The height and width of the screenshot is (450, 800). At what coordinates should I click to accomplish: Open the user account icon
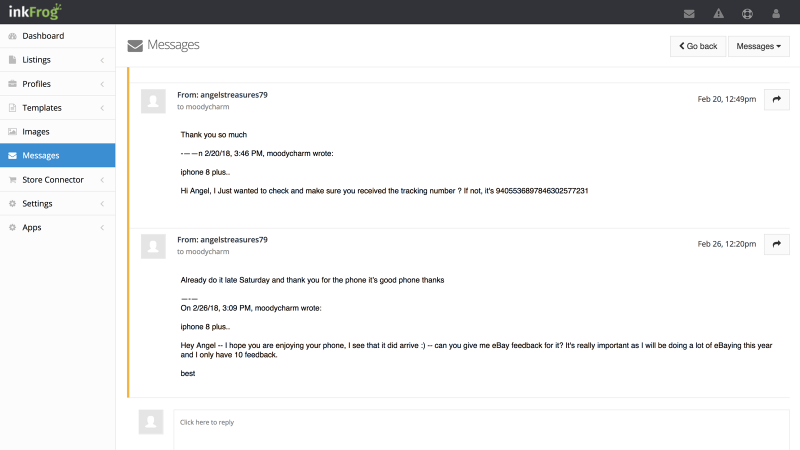[x=776, y=14]
